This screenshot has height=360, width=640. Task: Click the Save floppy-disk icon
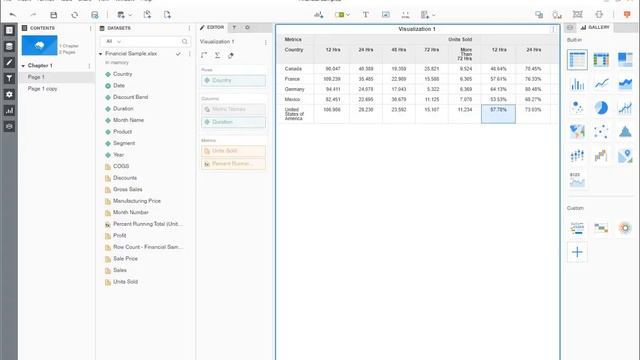(x=53, y=15)
